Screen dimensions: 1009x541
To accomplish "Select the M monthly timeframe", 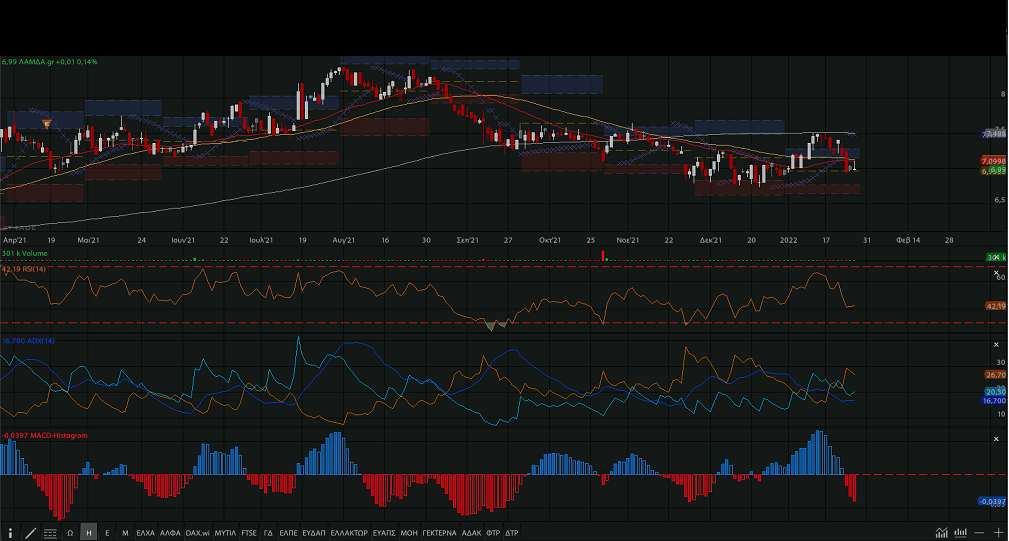I will click(125, 533).
